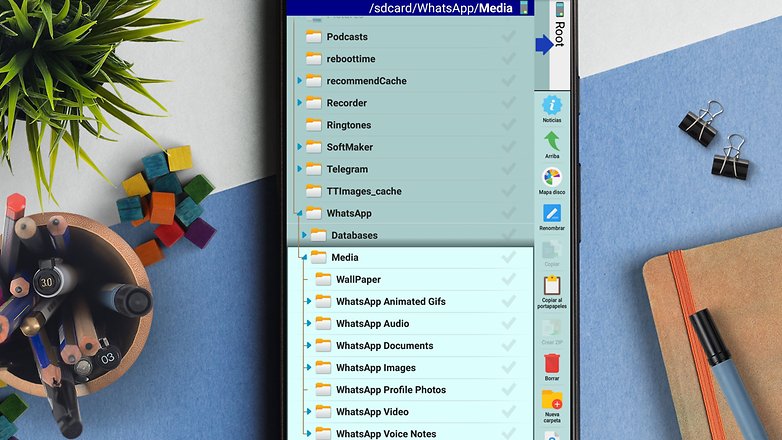Tap the Copiar al portapapeles clipboard icon
This screenshot has height=440, width=782.
click(552, 286)
